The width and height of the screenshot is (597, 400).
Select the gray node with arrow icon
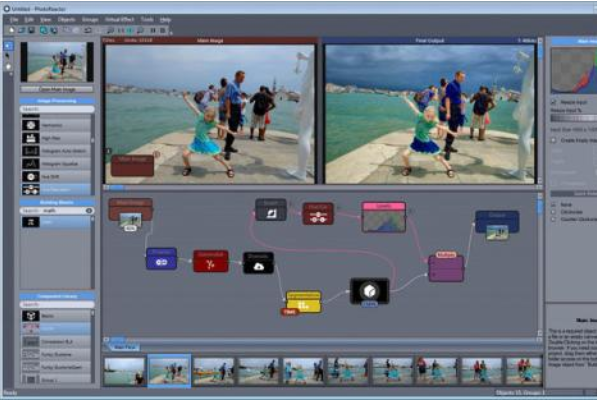pyautogui.click(x=271, y=210)
